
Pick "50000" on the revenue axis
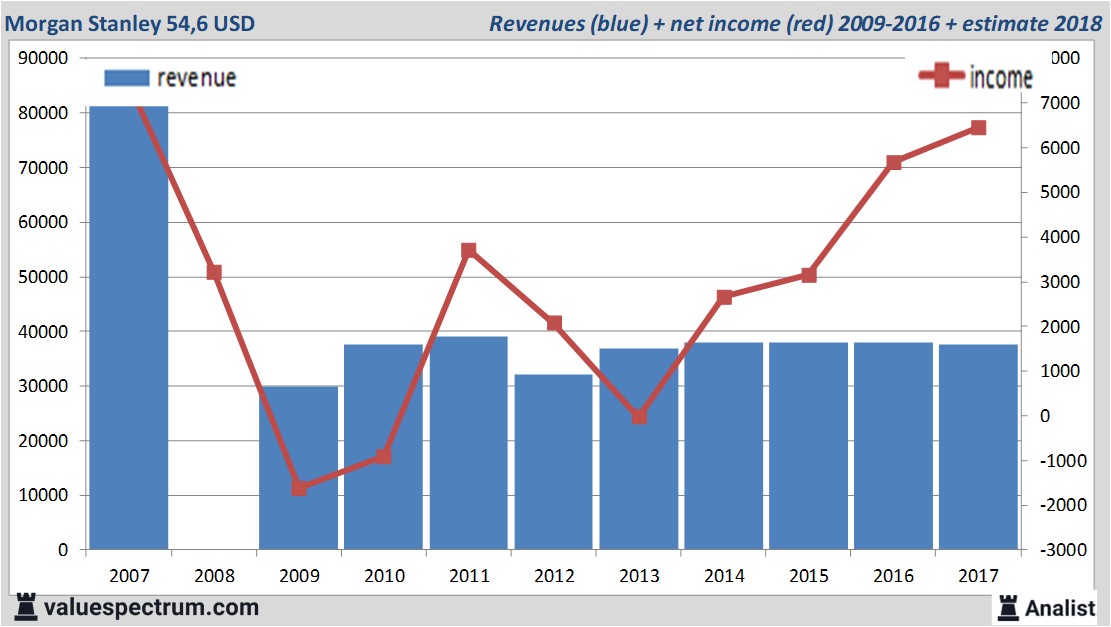tap(43, 277)
